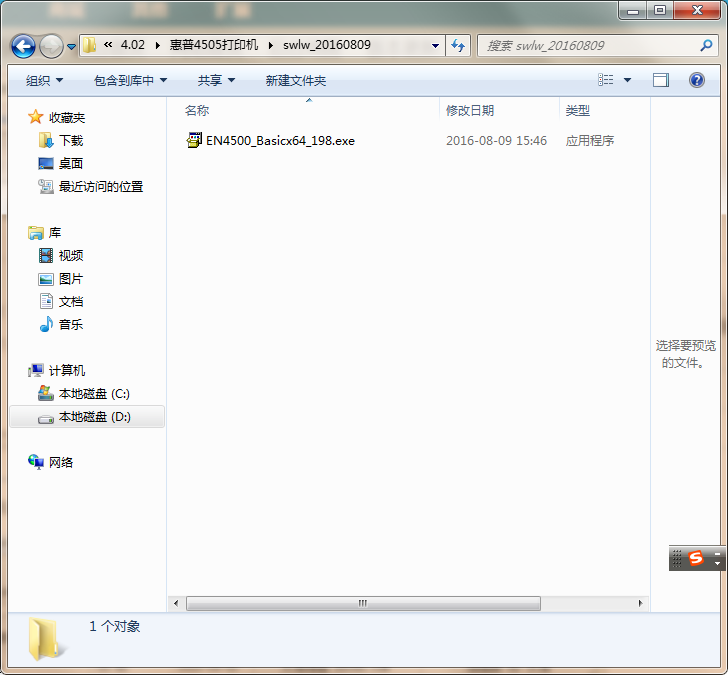The image size is (728, 675).
Task: Click the magnifier search icon
Action: tap(706, 45)
